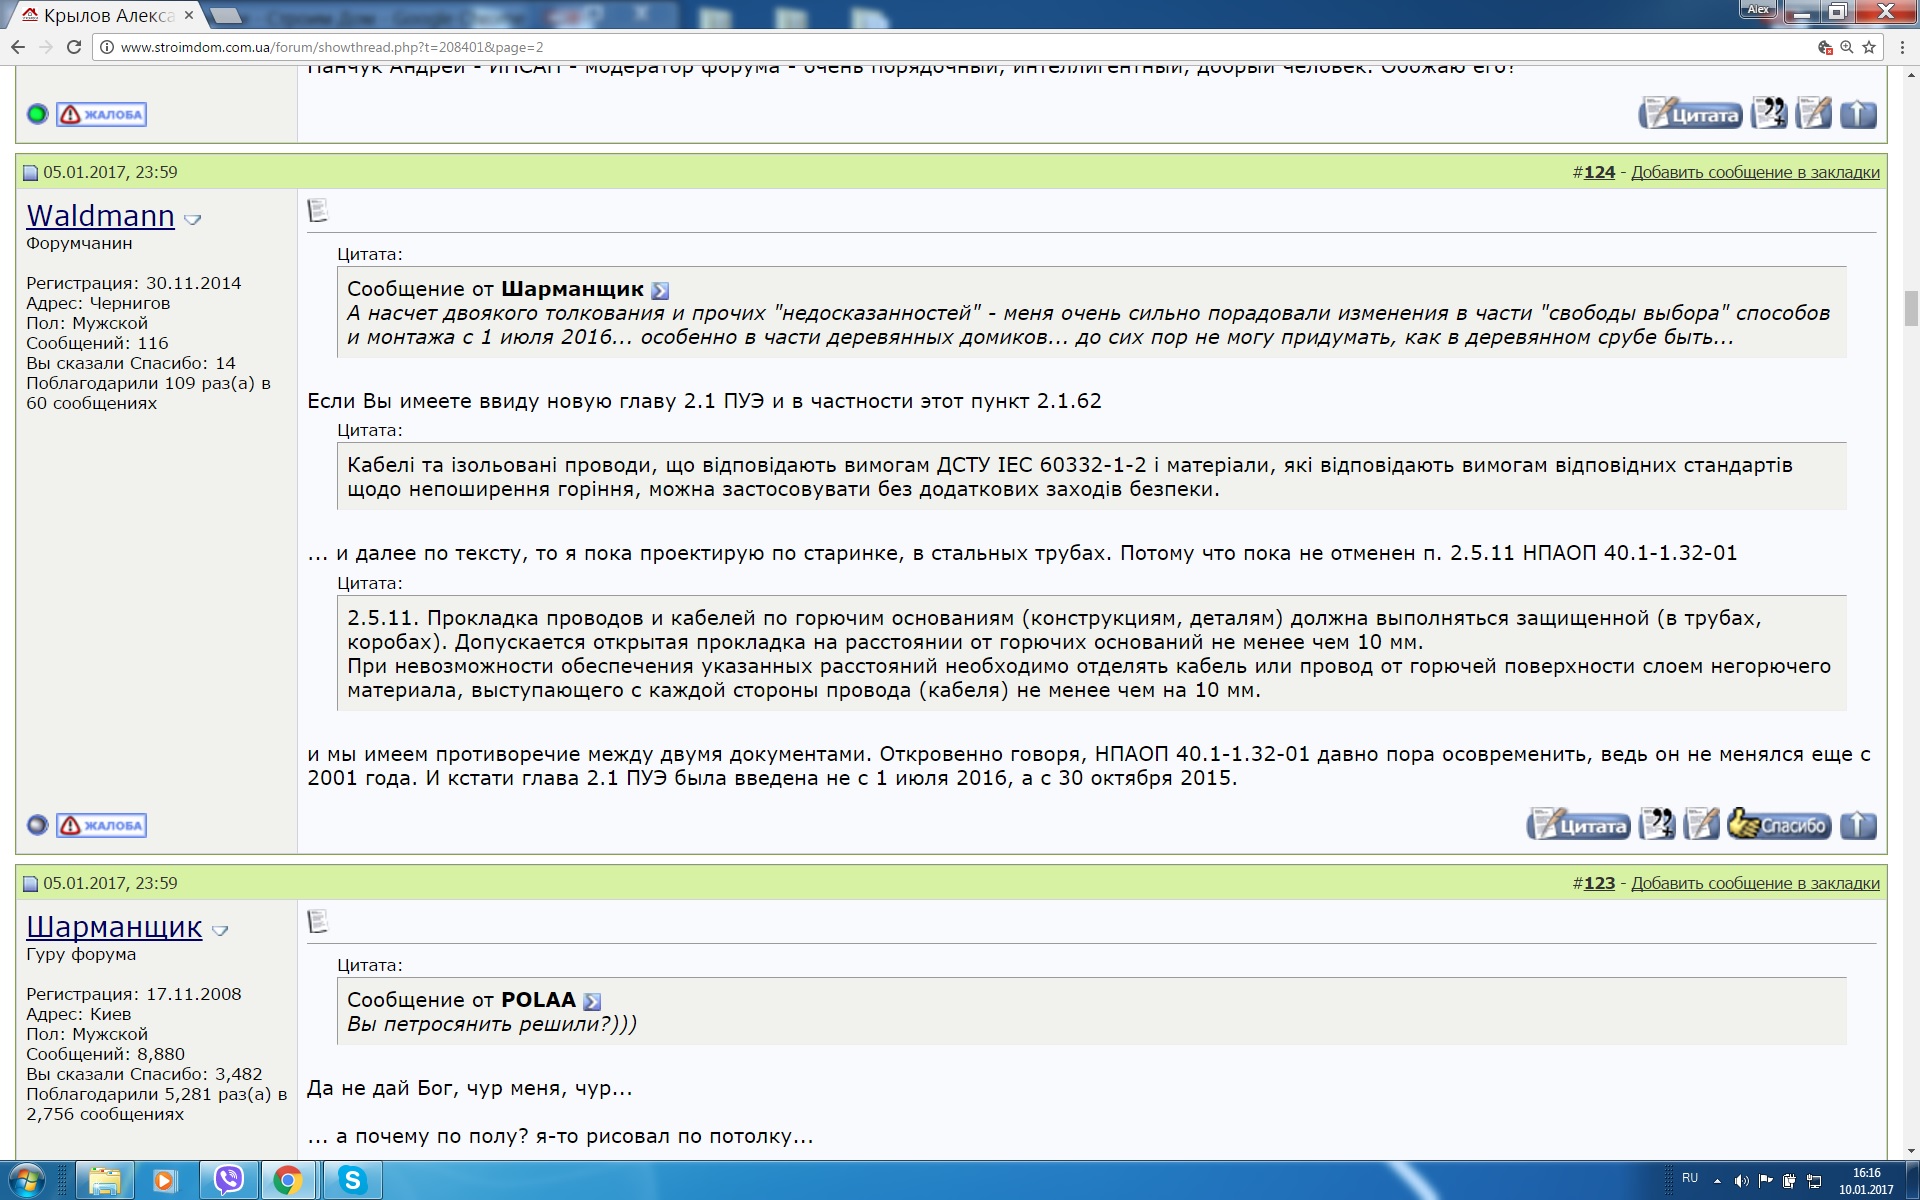Open network status icon in tray
Screen dimensions: 1920x1200
[x=1813, y=1181]
